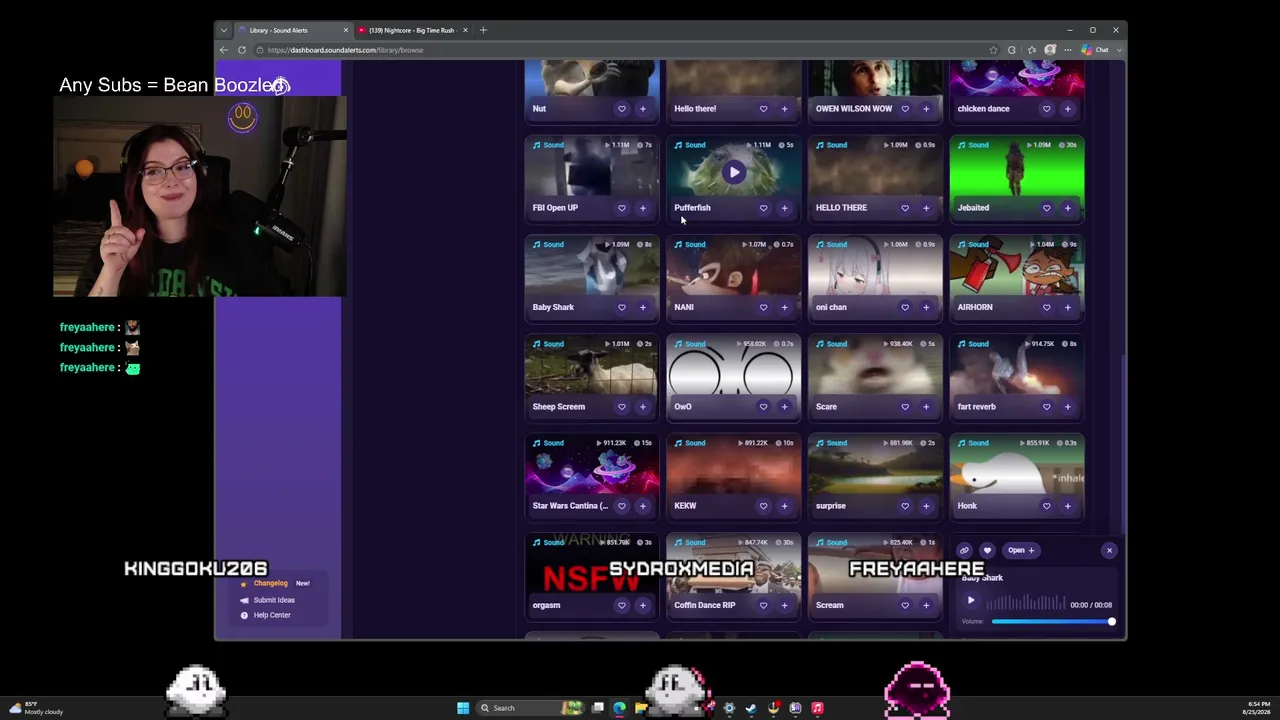Screen dimensions: 1280x720
Task: Open the Windows Start menu
Action: [463, 708]
